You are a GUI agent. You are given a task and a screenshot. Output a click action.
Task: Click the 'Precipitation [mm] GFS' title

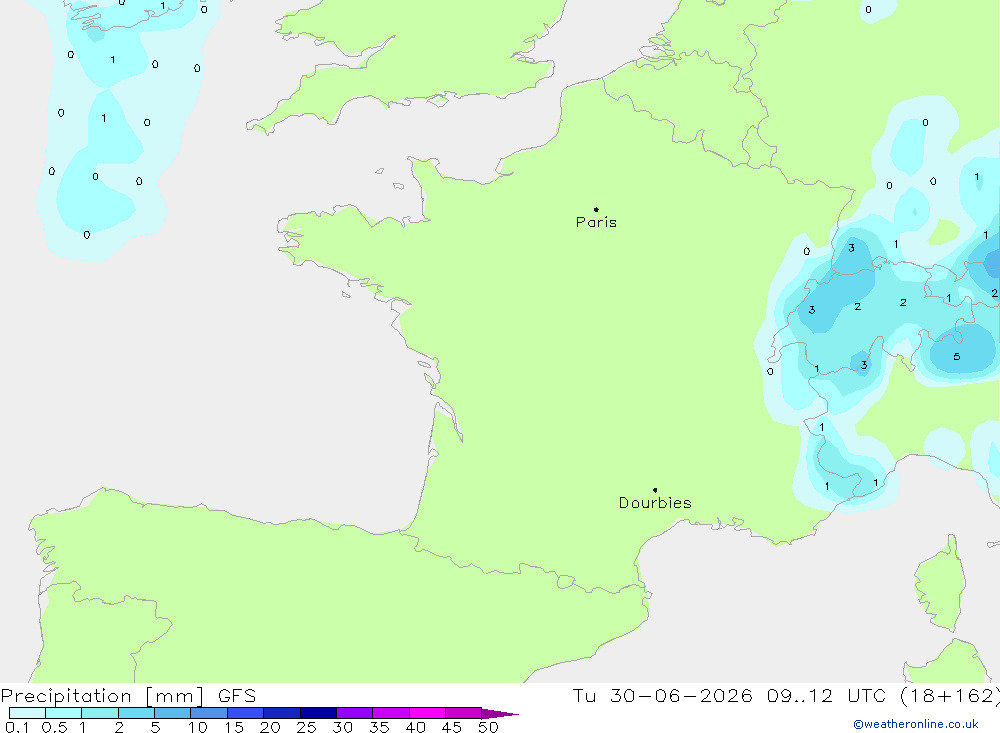pos(128,695)
